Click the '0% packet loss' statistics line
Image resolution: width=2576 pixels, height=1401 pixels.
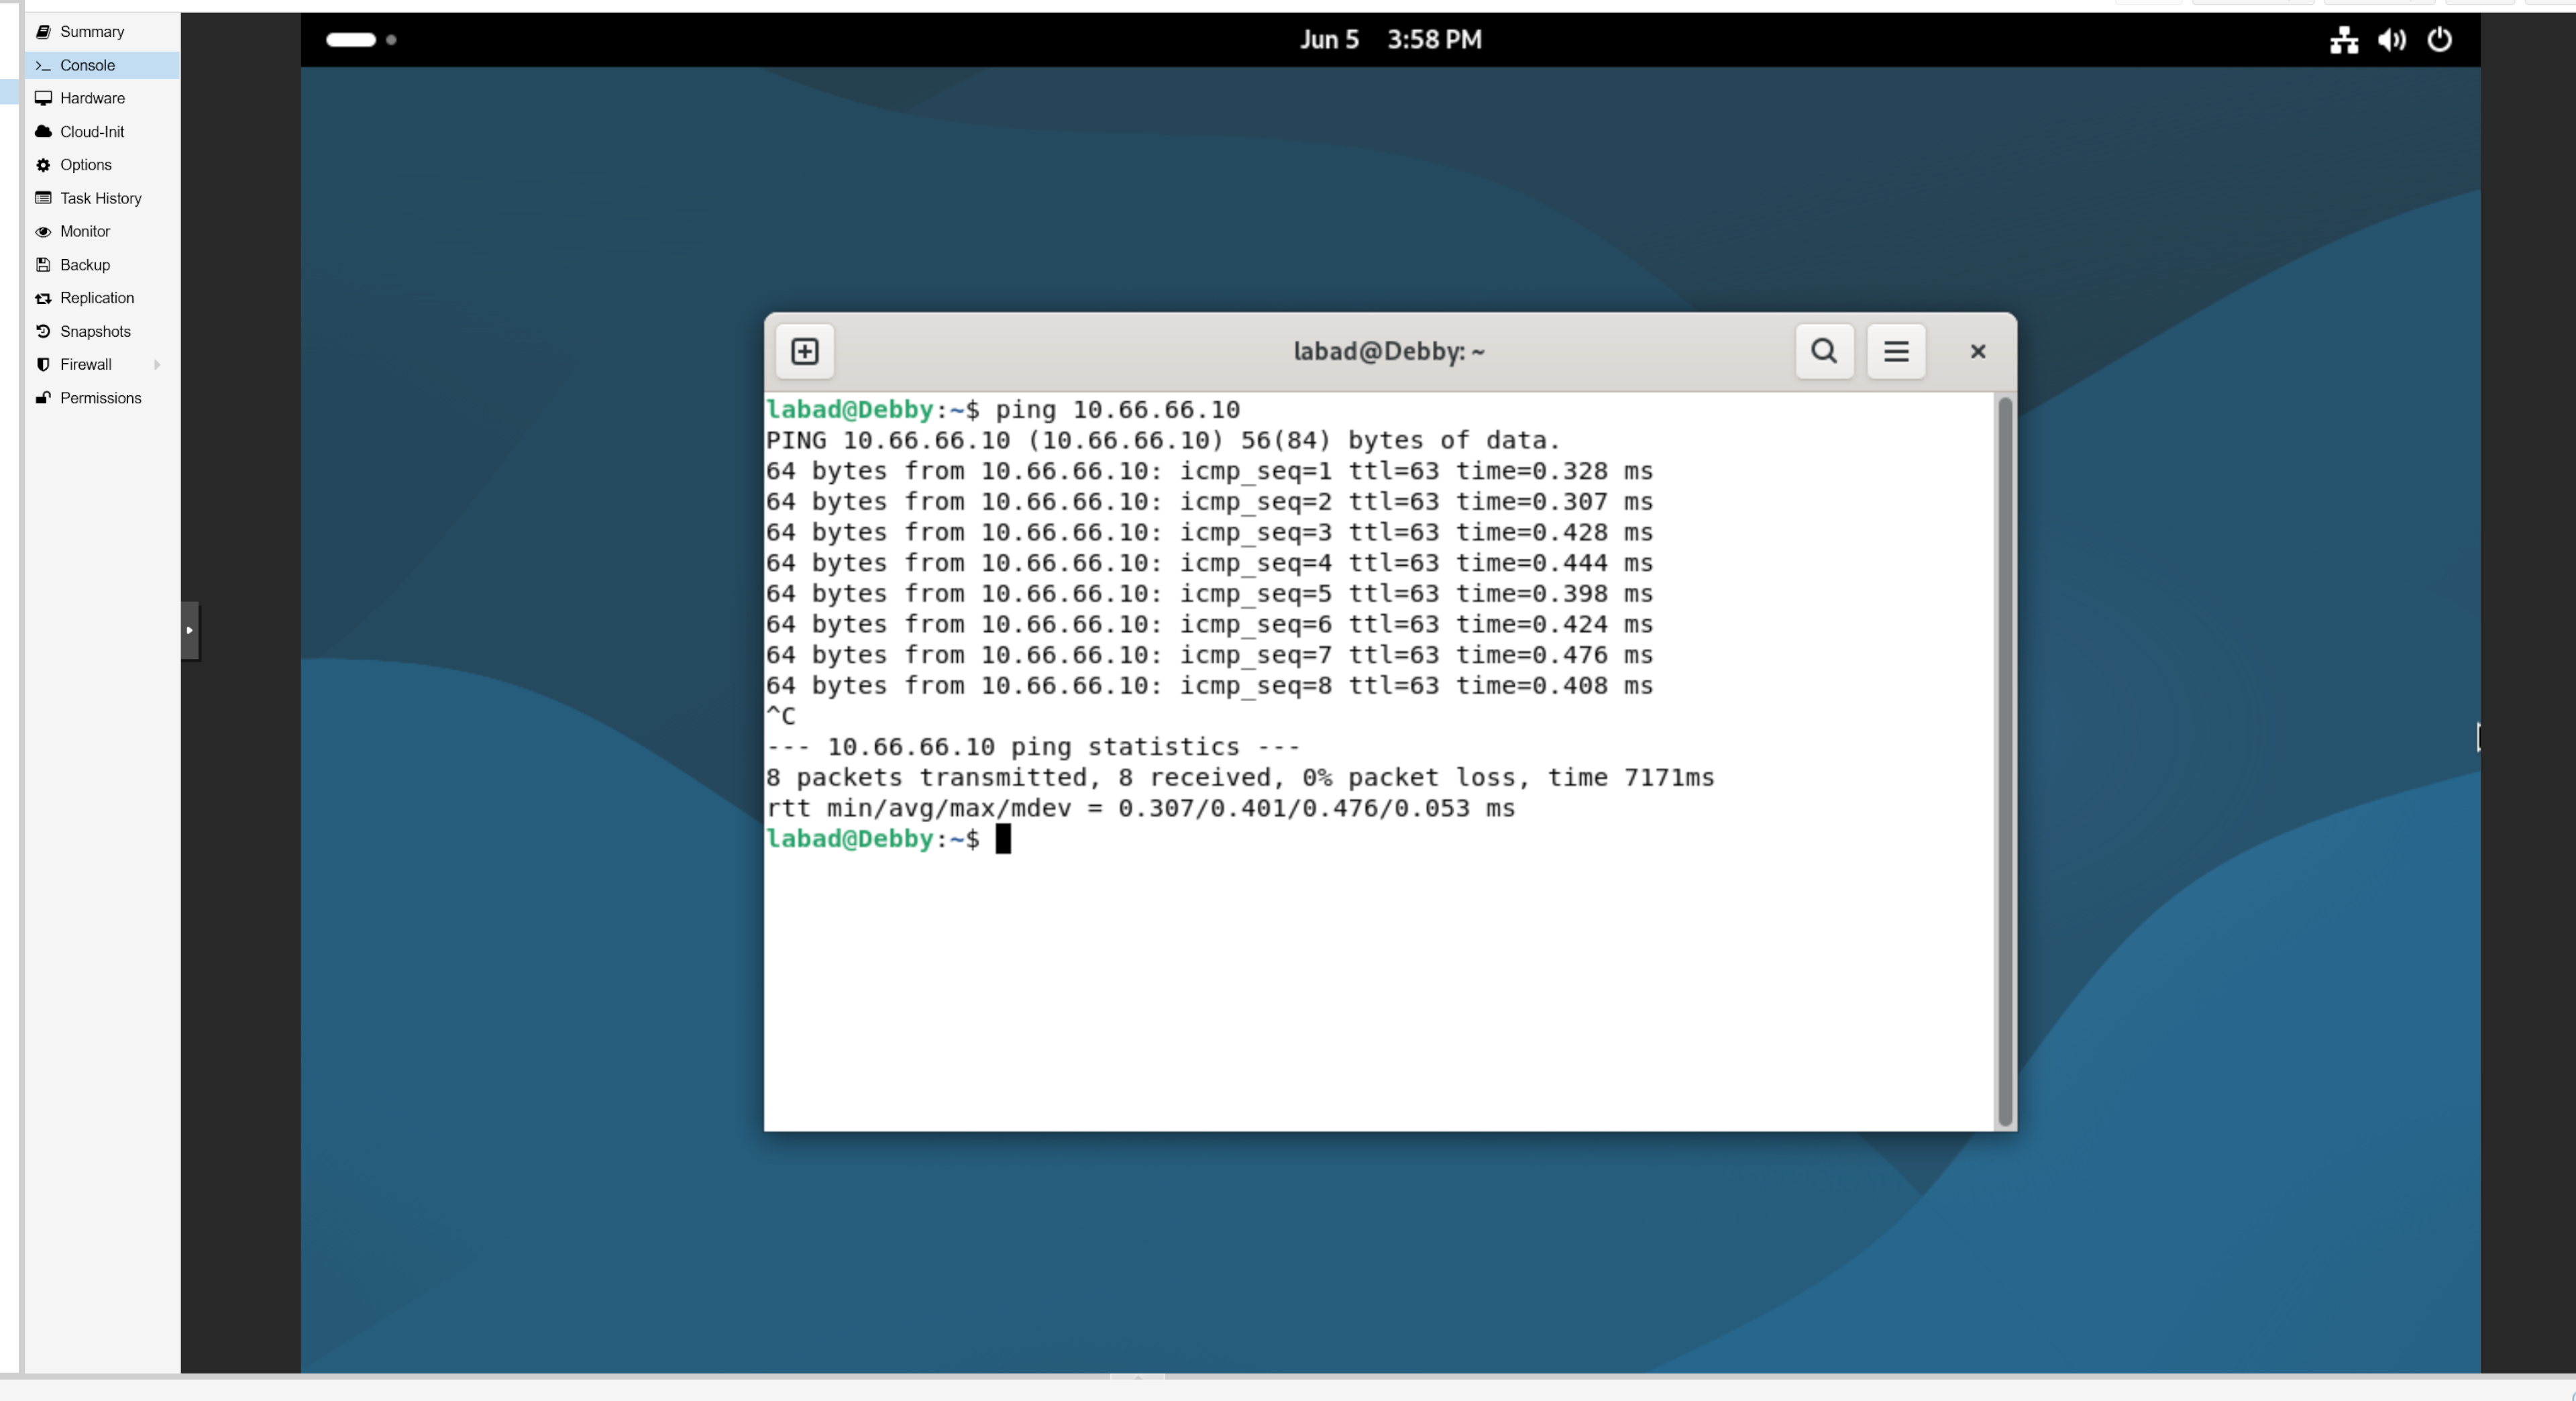point(1240,778)
